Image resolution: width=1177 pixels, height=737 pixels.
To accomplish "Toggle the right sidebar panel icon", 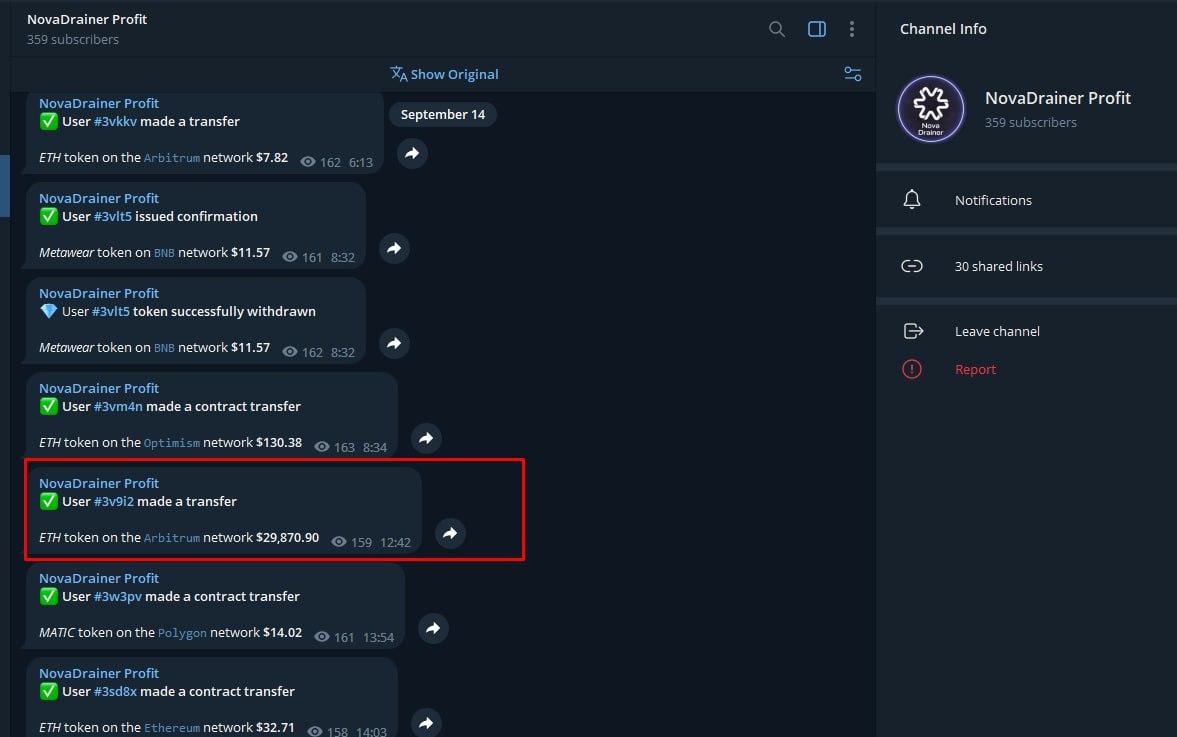I will [x=817, y=29].
